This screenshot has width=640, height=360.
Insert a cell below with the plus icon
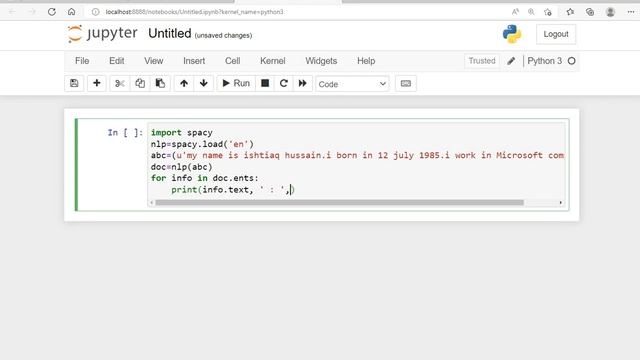point(97,83)
